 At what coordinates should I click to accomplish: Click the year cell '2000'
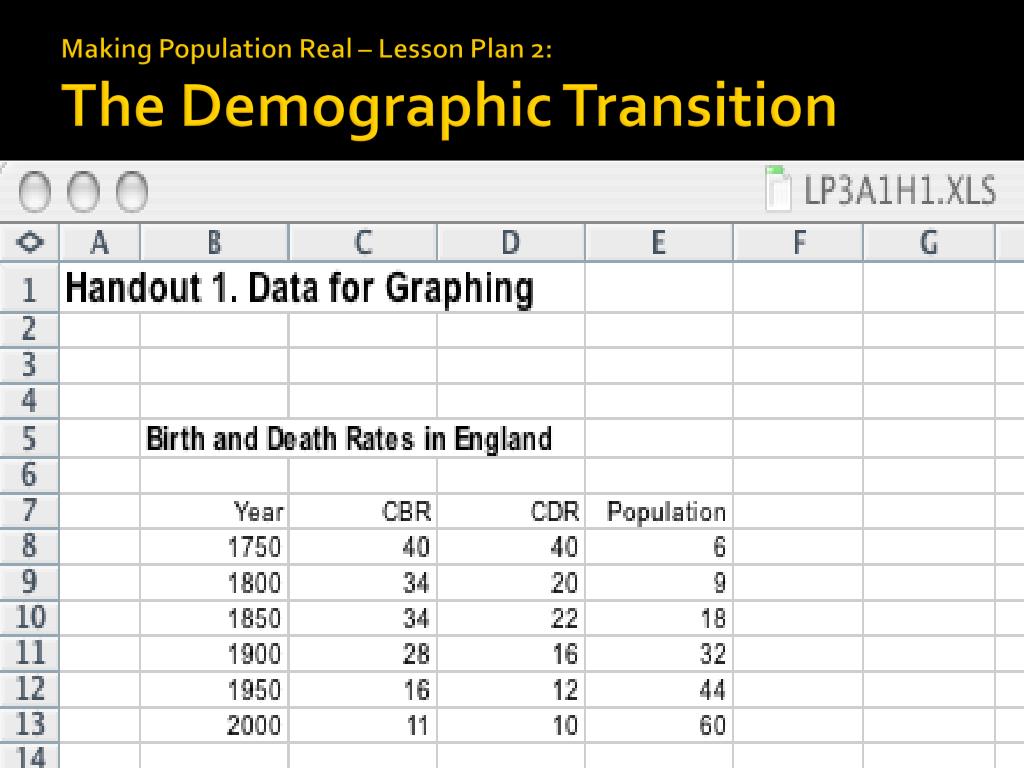coord(214,725)
